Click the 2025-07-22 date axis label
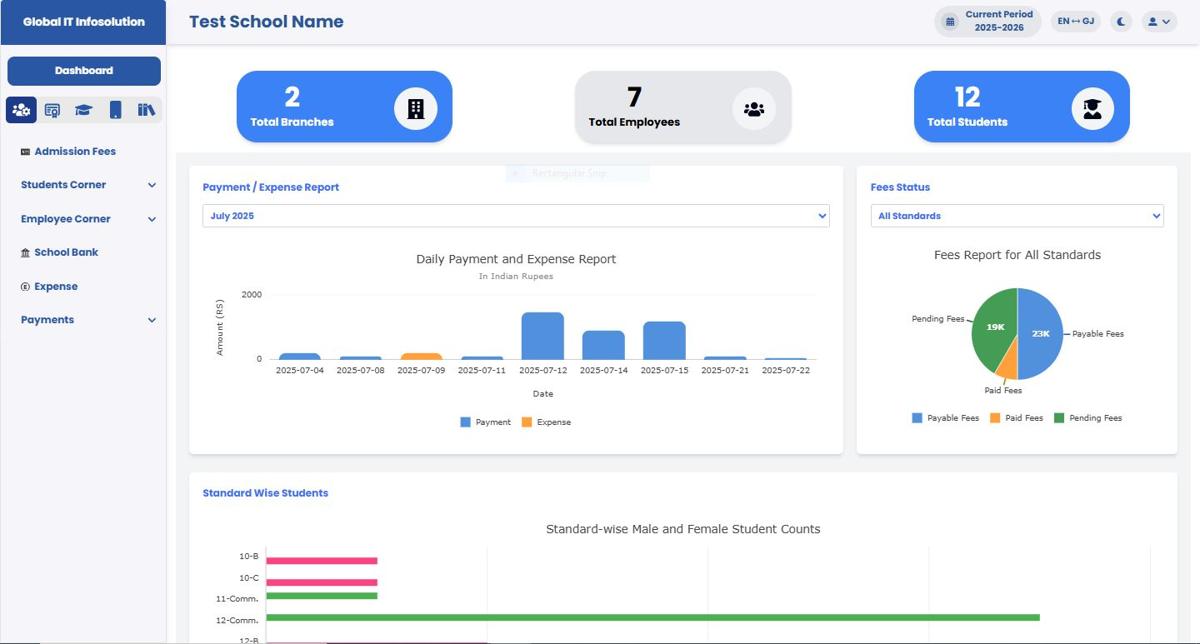Viewport: 1200px width, 644px height. (785, 370)
